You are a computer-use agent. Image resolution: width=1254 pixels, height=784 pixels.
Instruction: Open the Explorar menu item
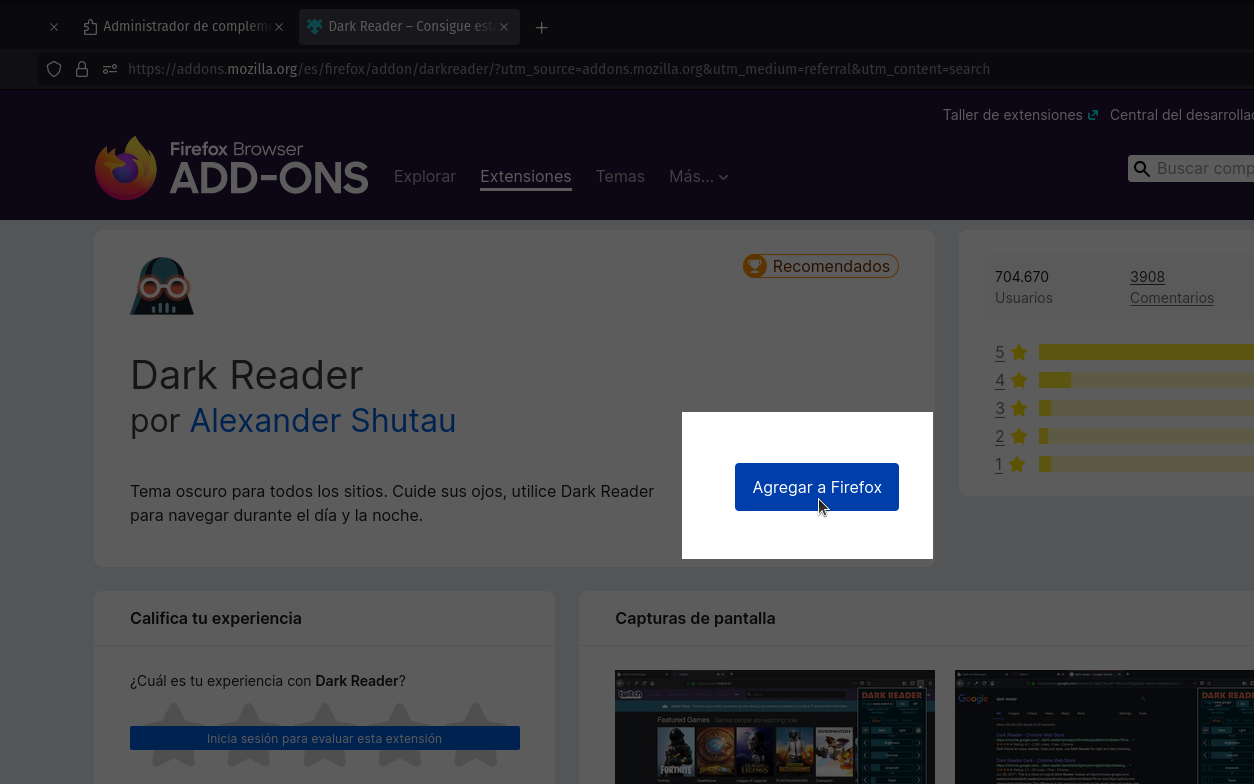click(x=424, y=176)
